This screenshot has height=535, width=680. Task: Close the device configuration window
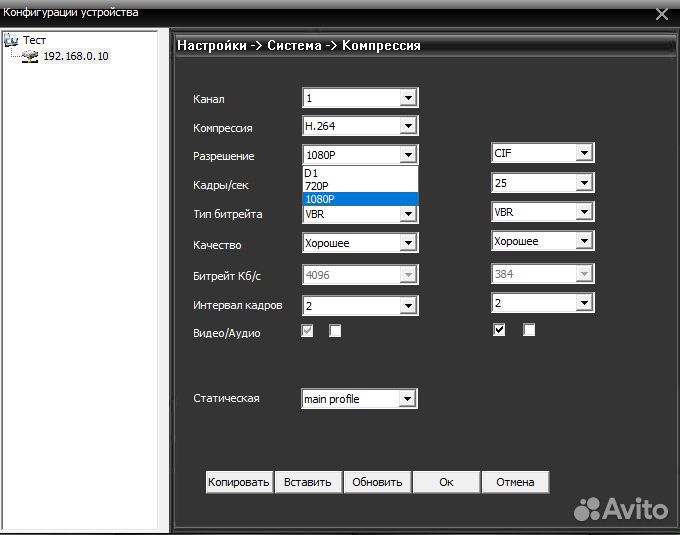661,14
